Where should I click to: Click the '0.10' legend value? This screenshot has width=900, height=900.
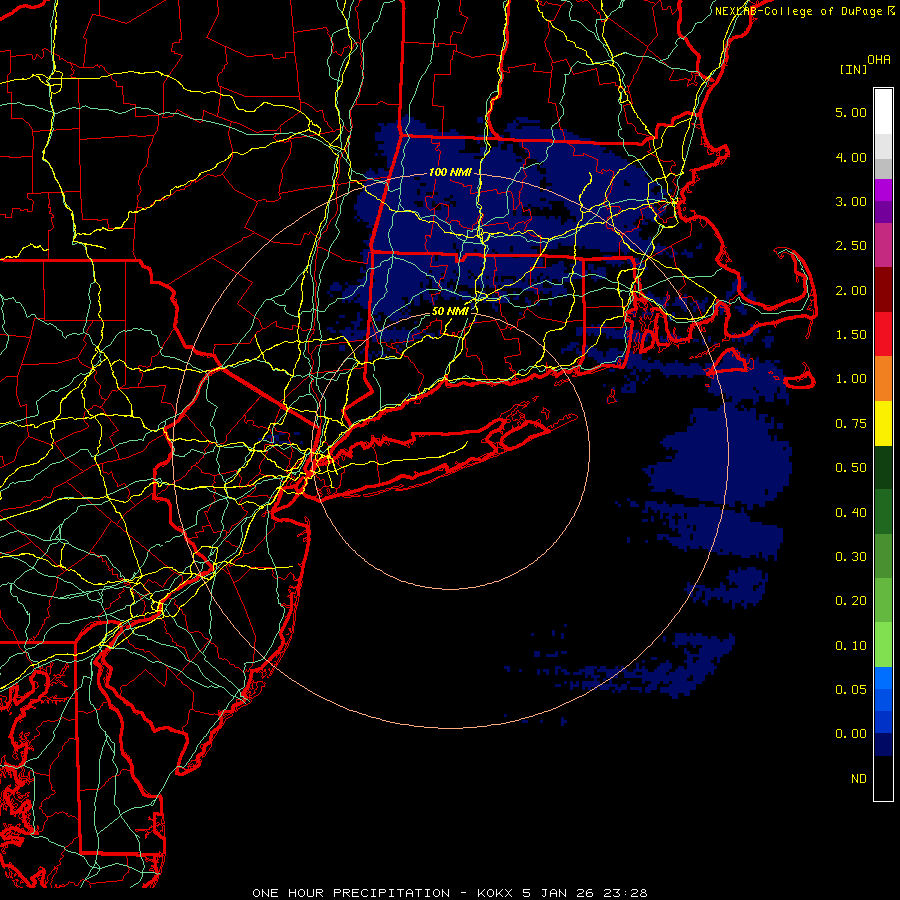tap(851, 646)
